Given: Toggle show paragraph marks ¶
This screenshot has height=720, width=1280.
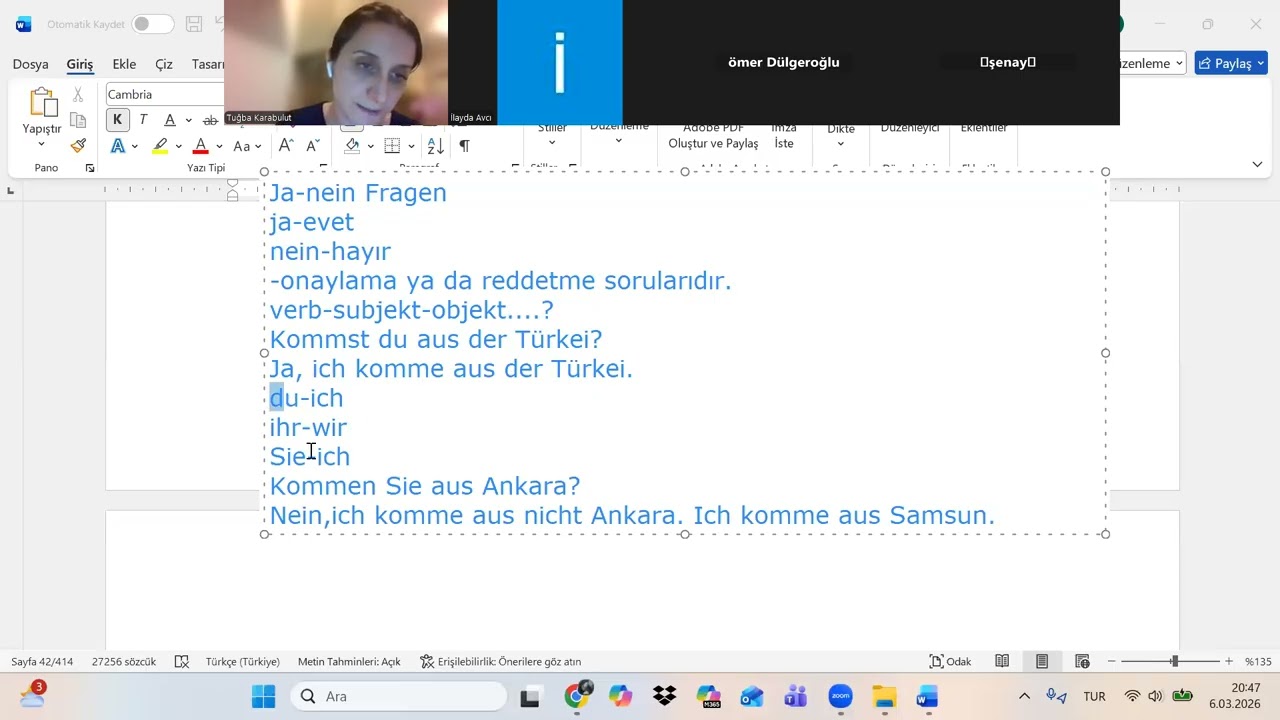Looking at the screenshot, I should [x=464, y=146].
